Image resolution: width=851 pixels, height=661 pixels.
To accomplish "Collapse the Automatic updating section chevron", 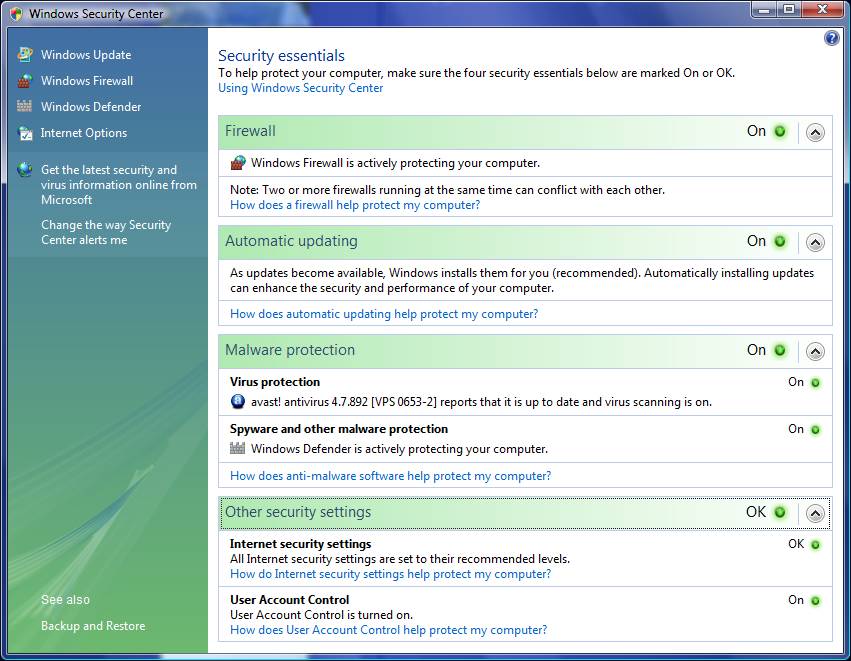I will [x=815, y=243].
